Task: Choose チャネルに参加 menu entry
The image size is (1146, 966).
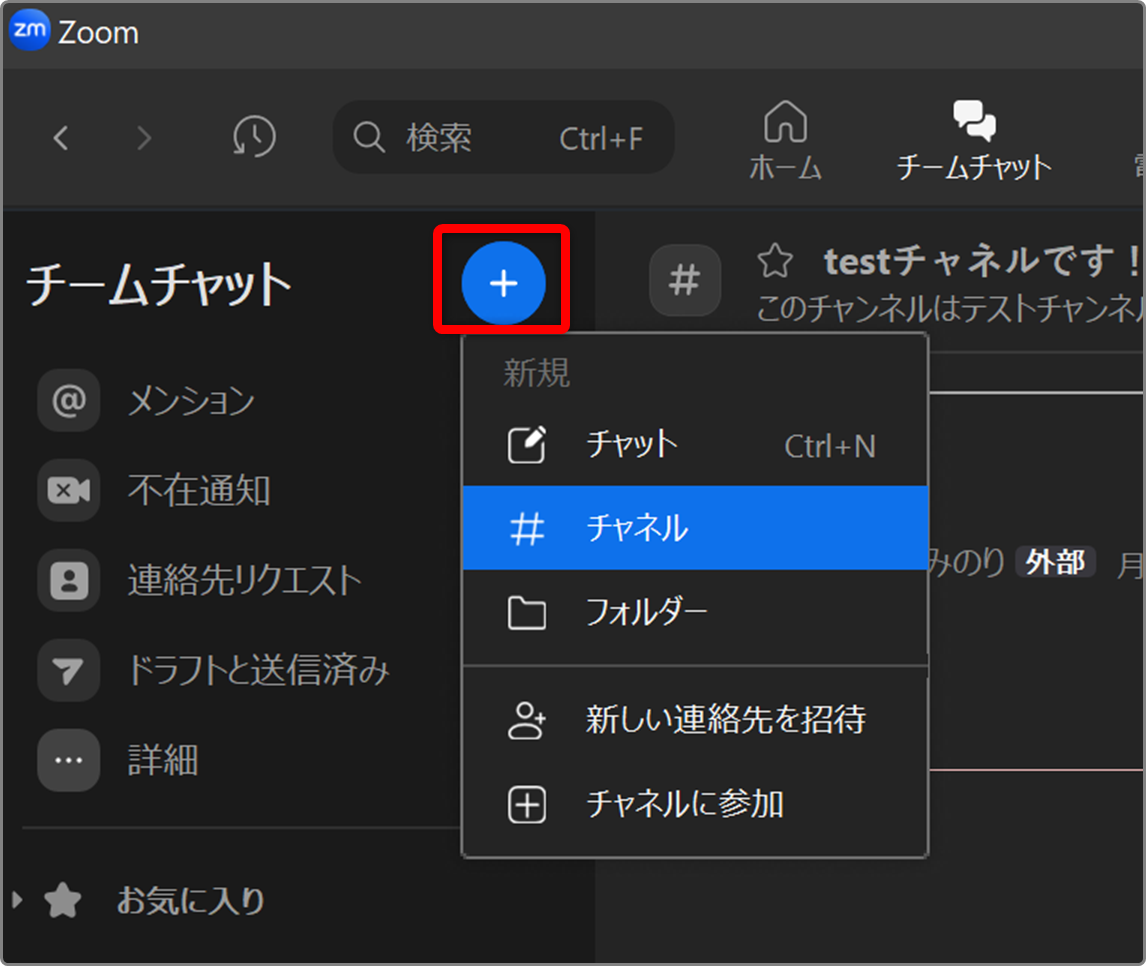Action: tap(695, 805)
